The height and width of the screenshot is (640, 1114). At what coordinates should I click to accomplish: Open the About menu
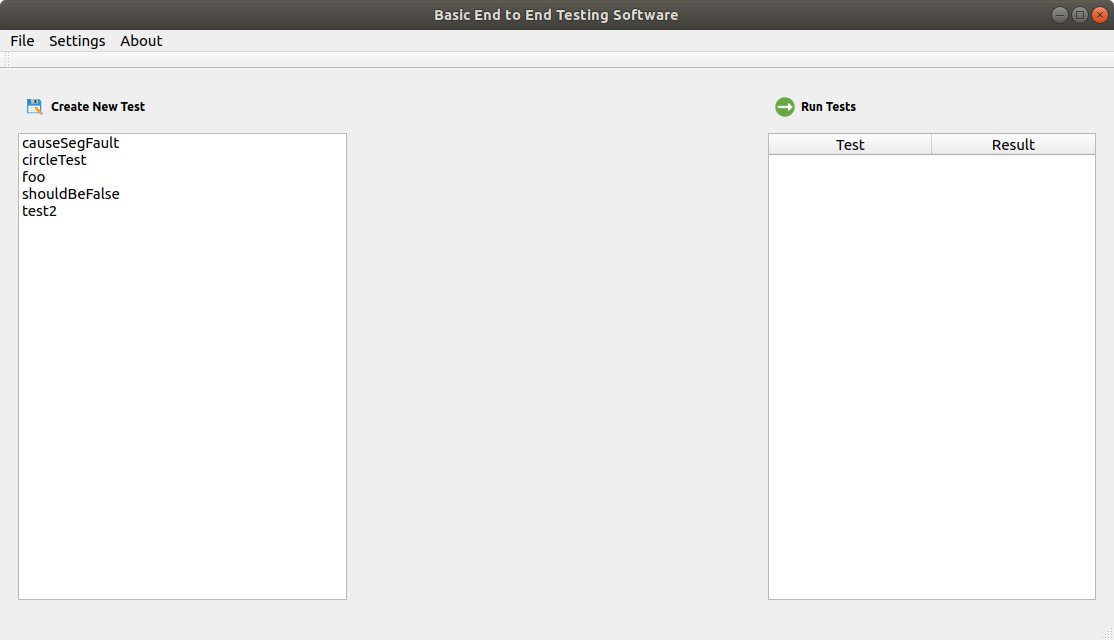pos(141,41)
